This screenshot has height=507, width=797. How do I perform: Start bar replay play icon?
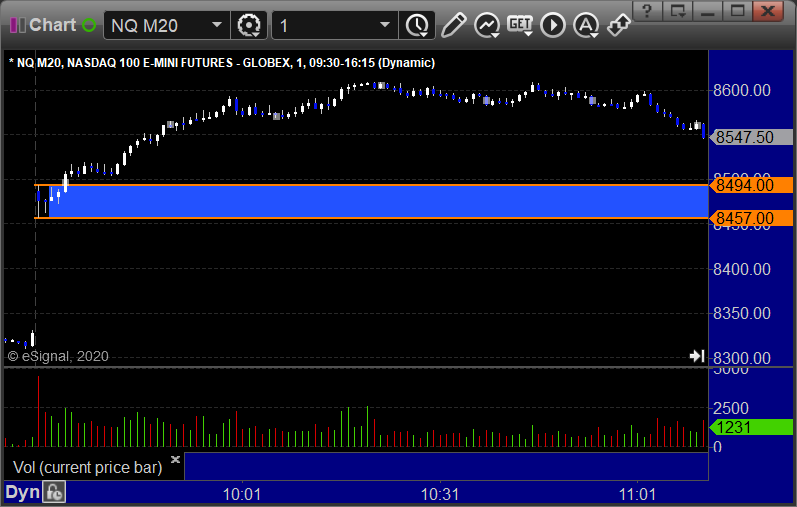click(x=553, y=25)
